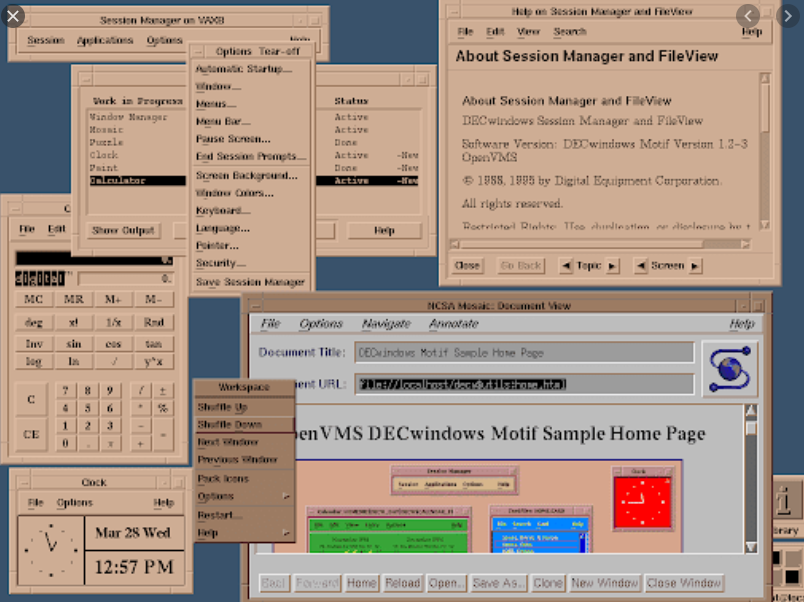Viewport: 804px width, 602px height.
Task: Click the next Screen arrow in Help
Action: (695, 266)
